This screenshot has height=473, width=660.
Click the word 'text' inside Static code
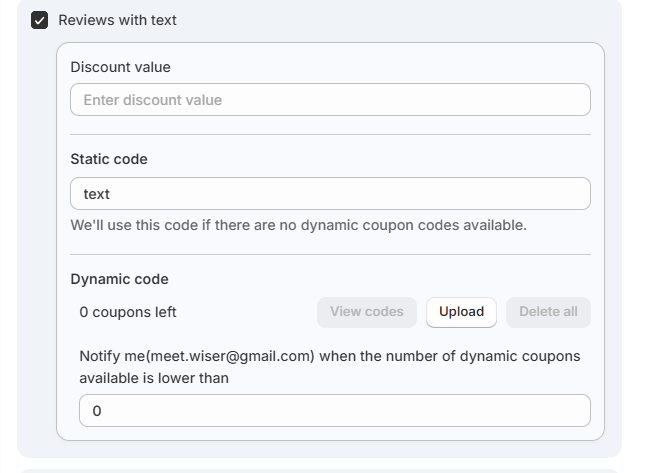[97, 194]
